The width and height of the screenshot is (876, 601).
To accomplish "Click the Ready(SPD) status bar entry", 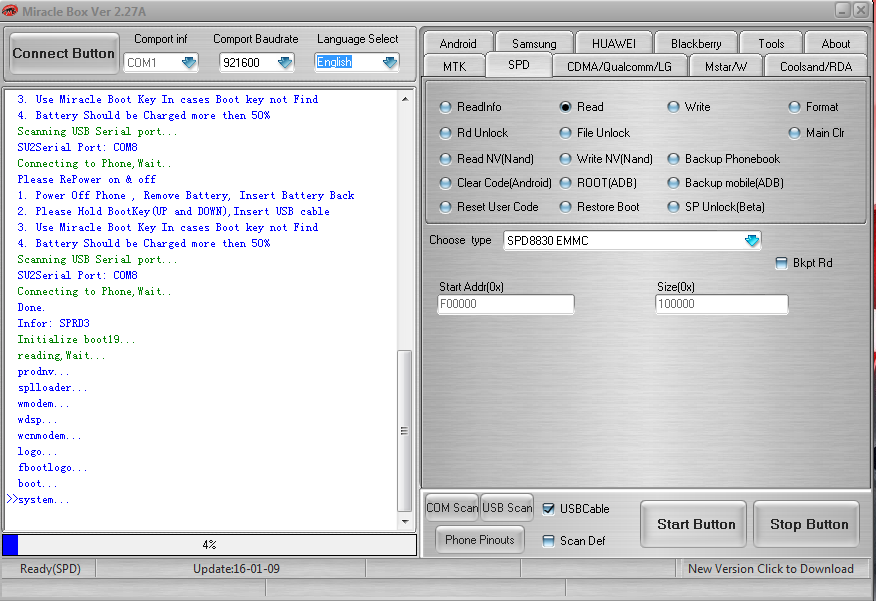I will pyautogui.click(x=50, y=569).
